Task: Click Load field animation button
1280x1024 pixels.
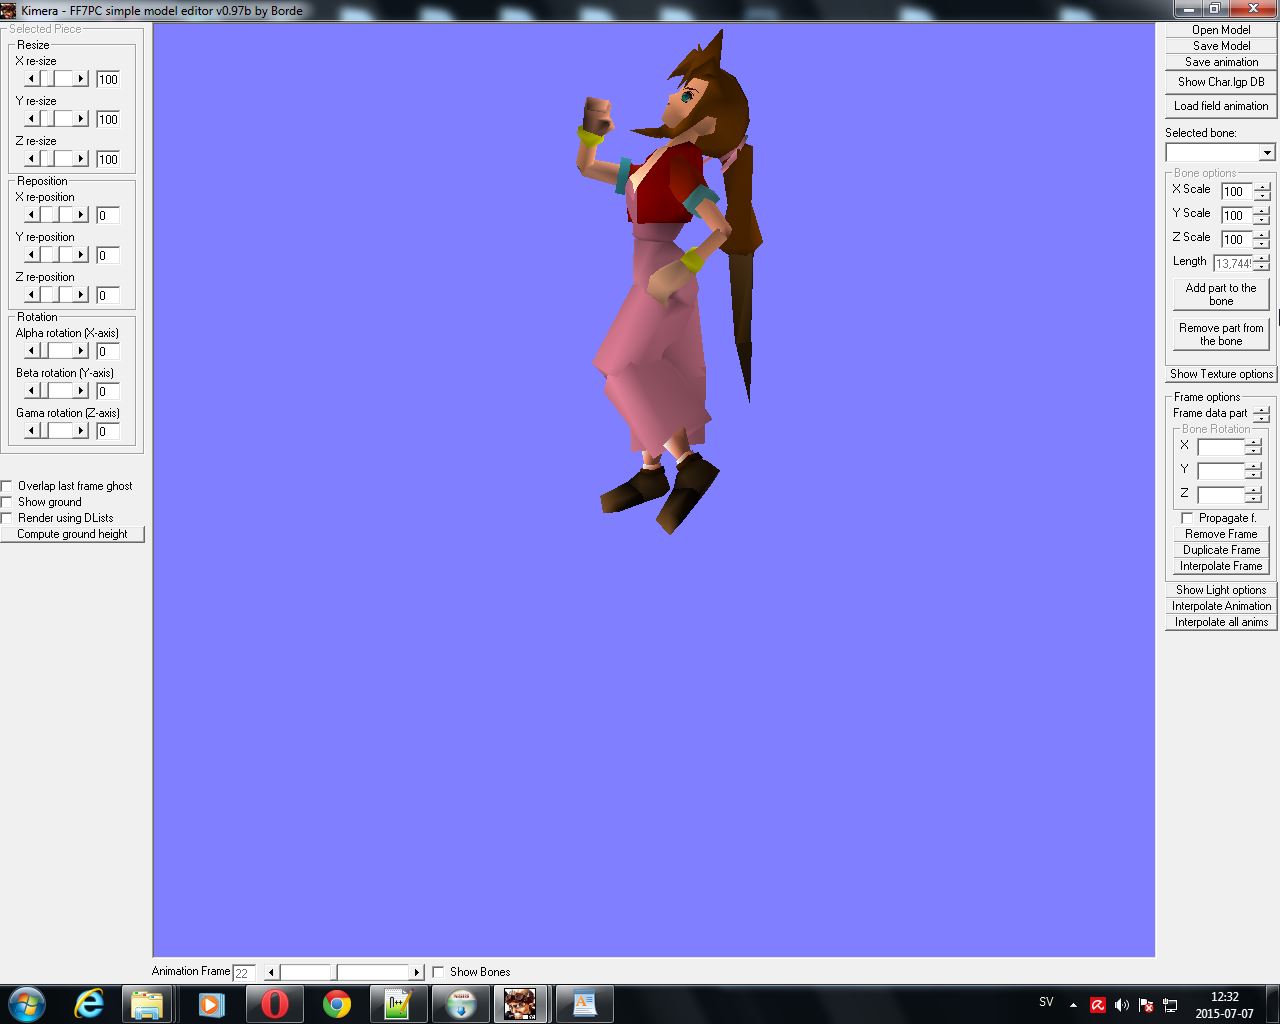Action: coord(1221,106)
